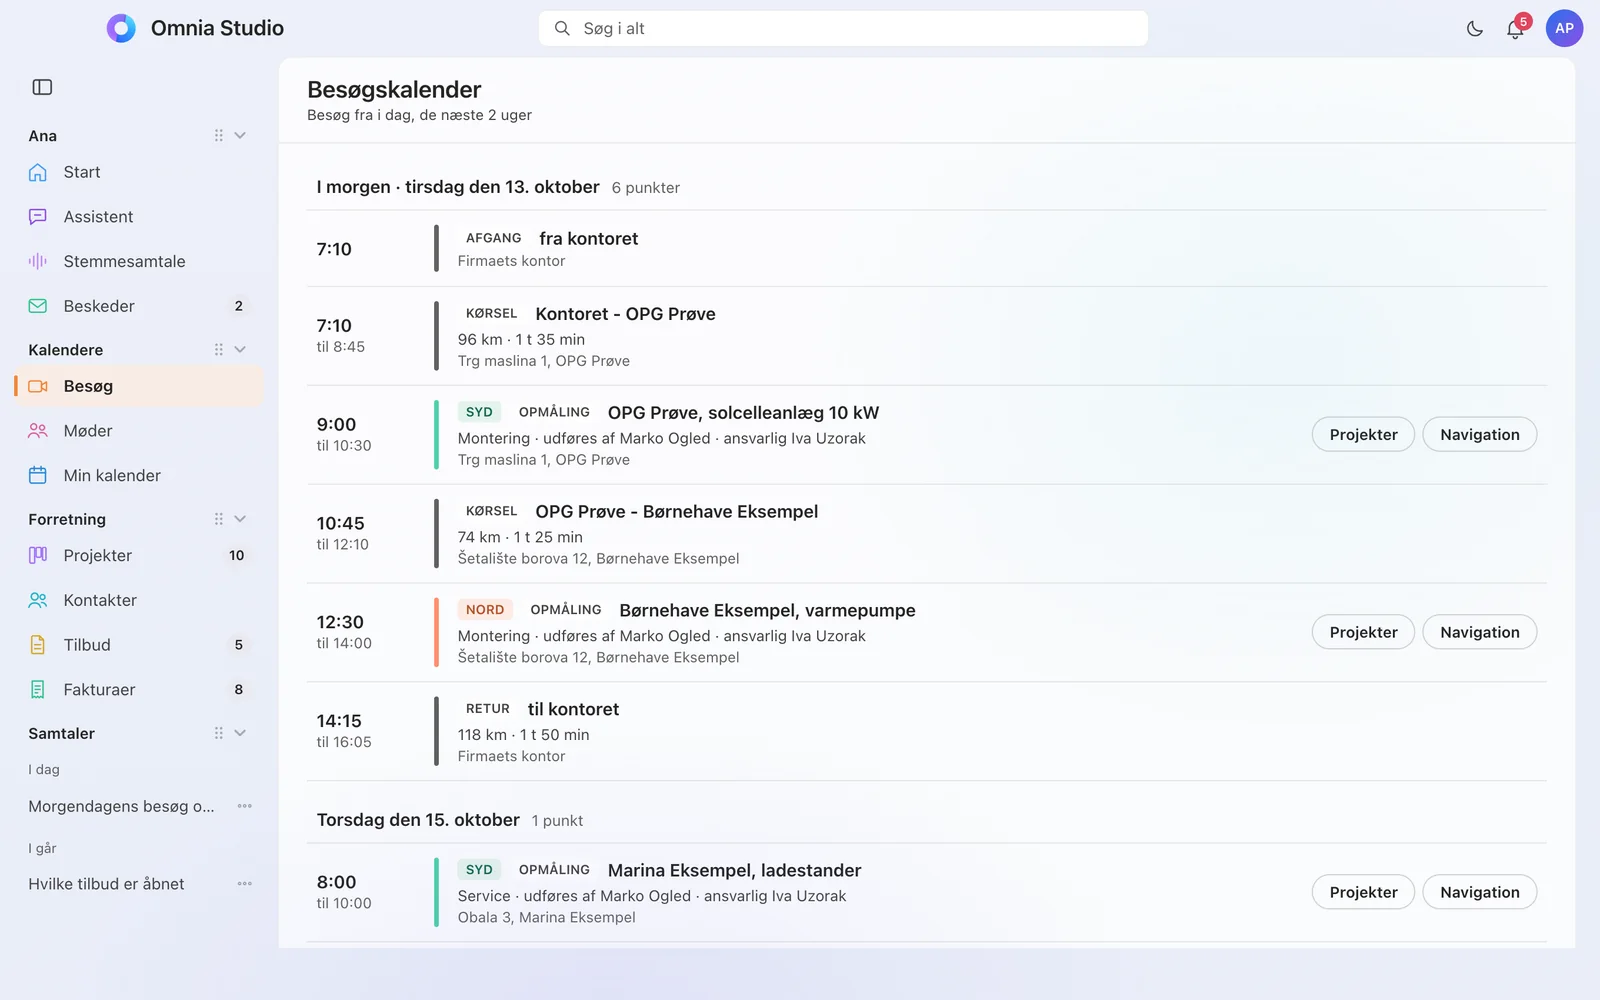
Task: Open Stemmesamtale waveform icon
Action: click(38, 261)
